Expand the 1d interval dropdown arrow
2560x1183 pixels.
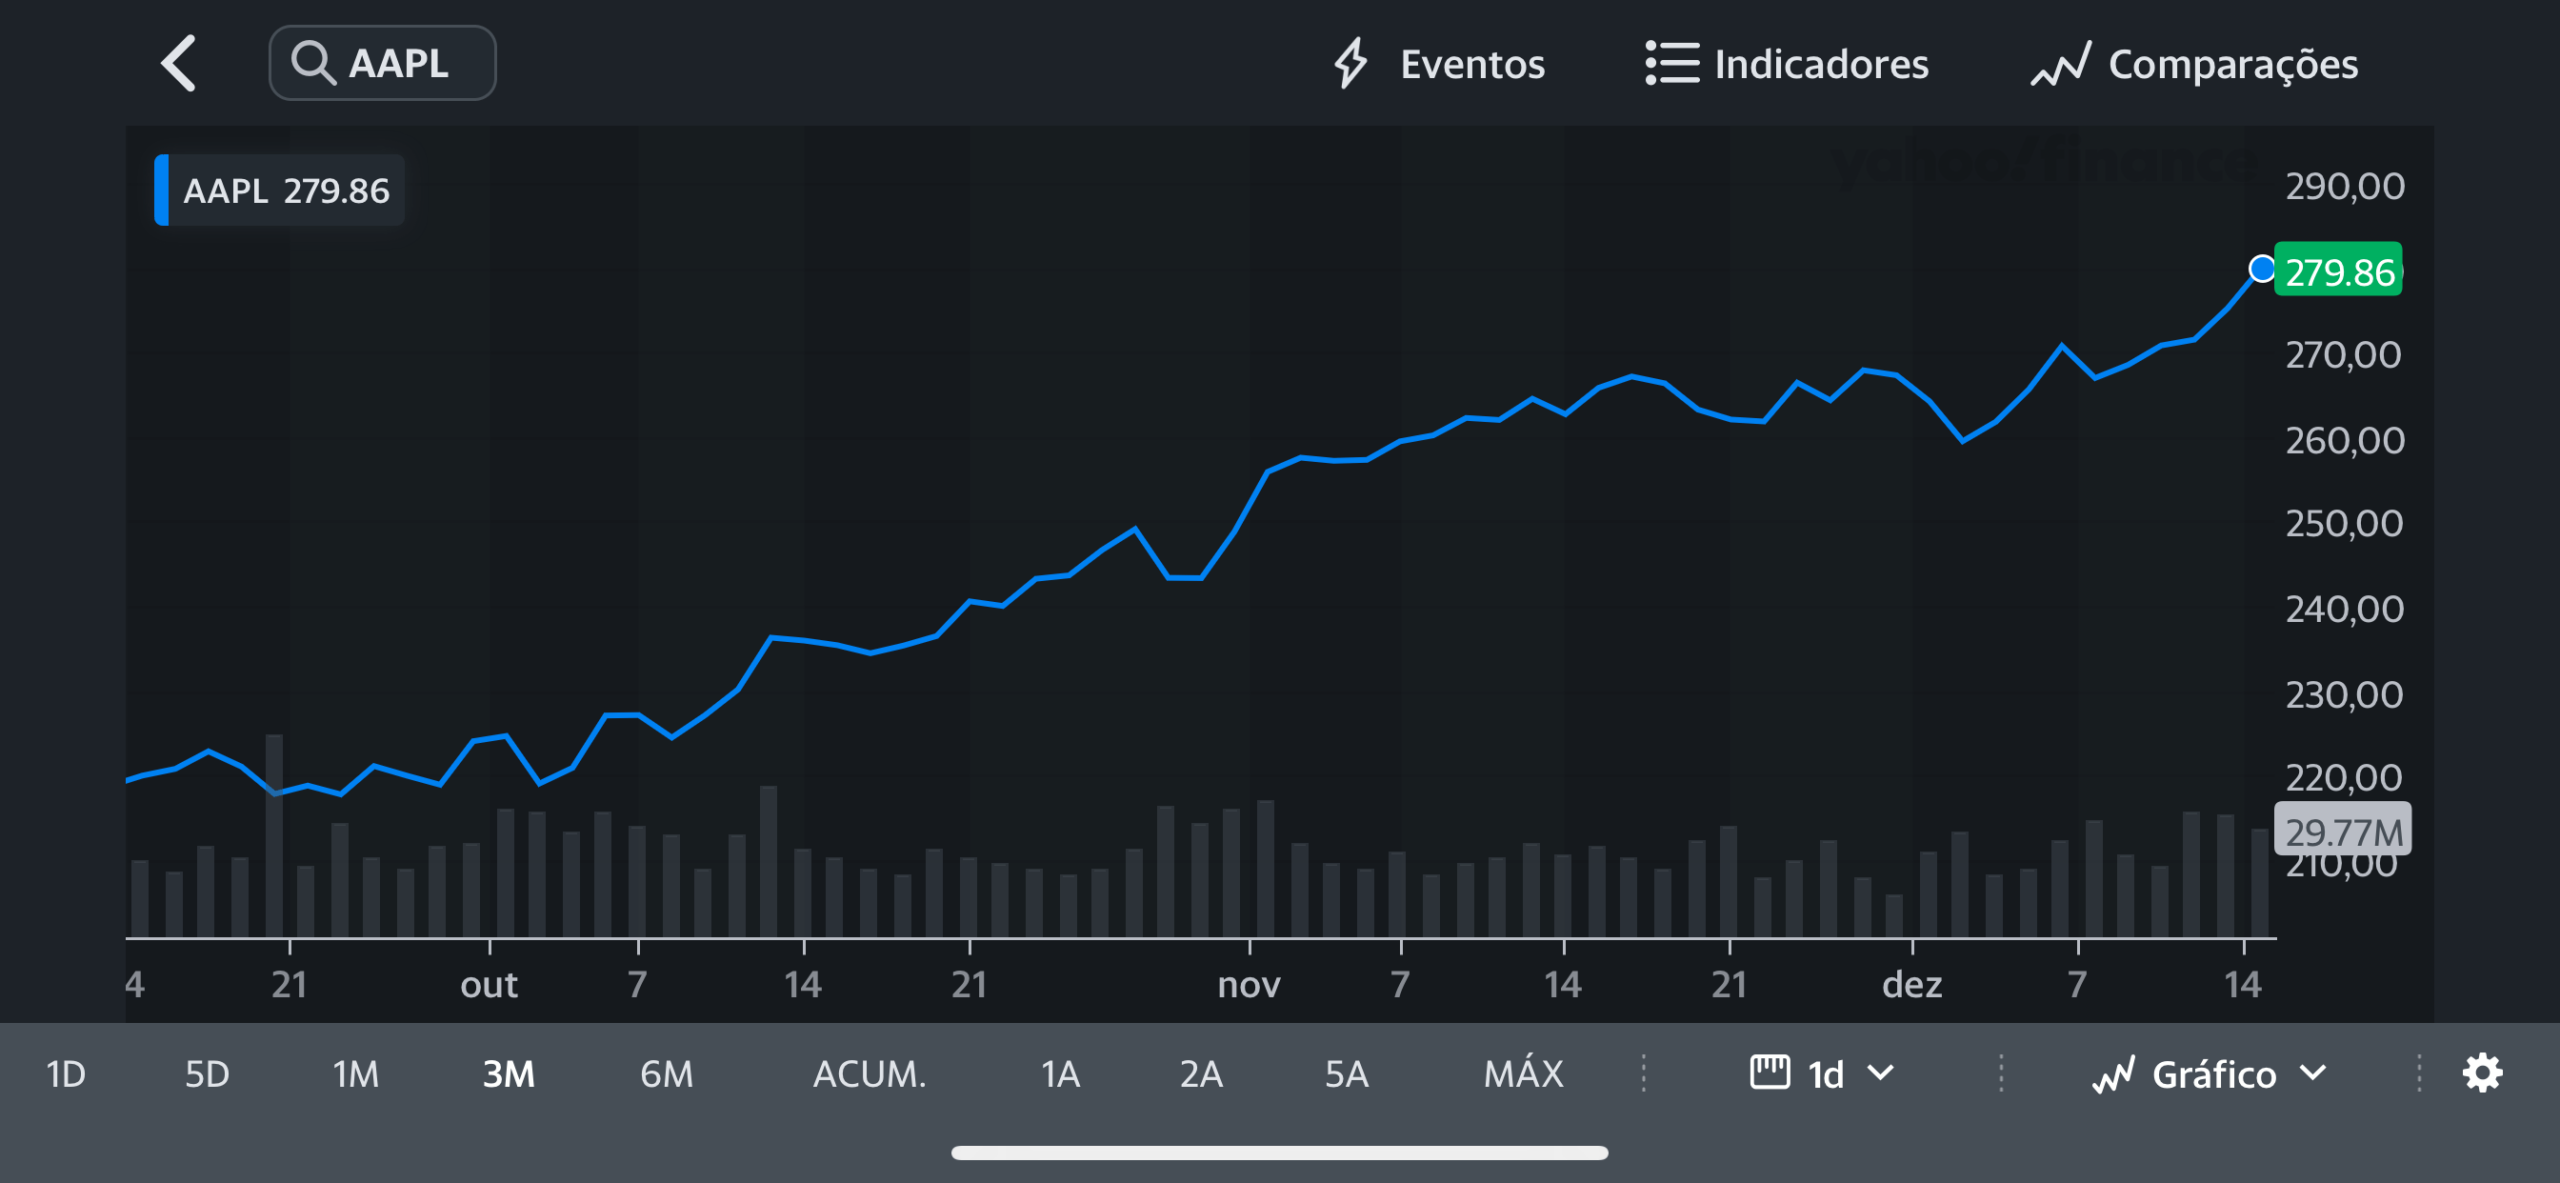click(x=1881, y=1073)
